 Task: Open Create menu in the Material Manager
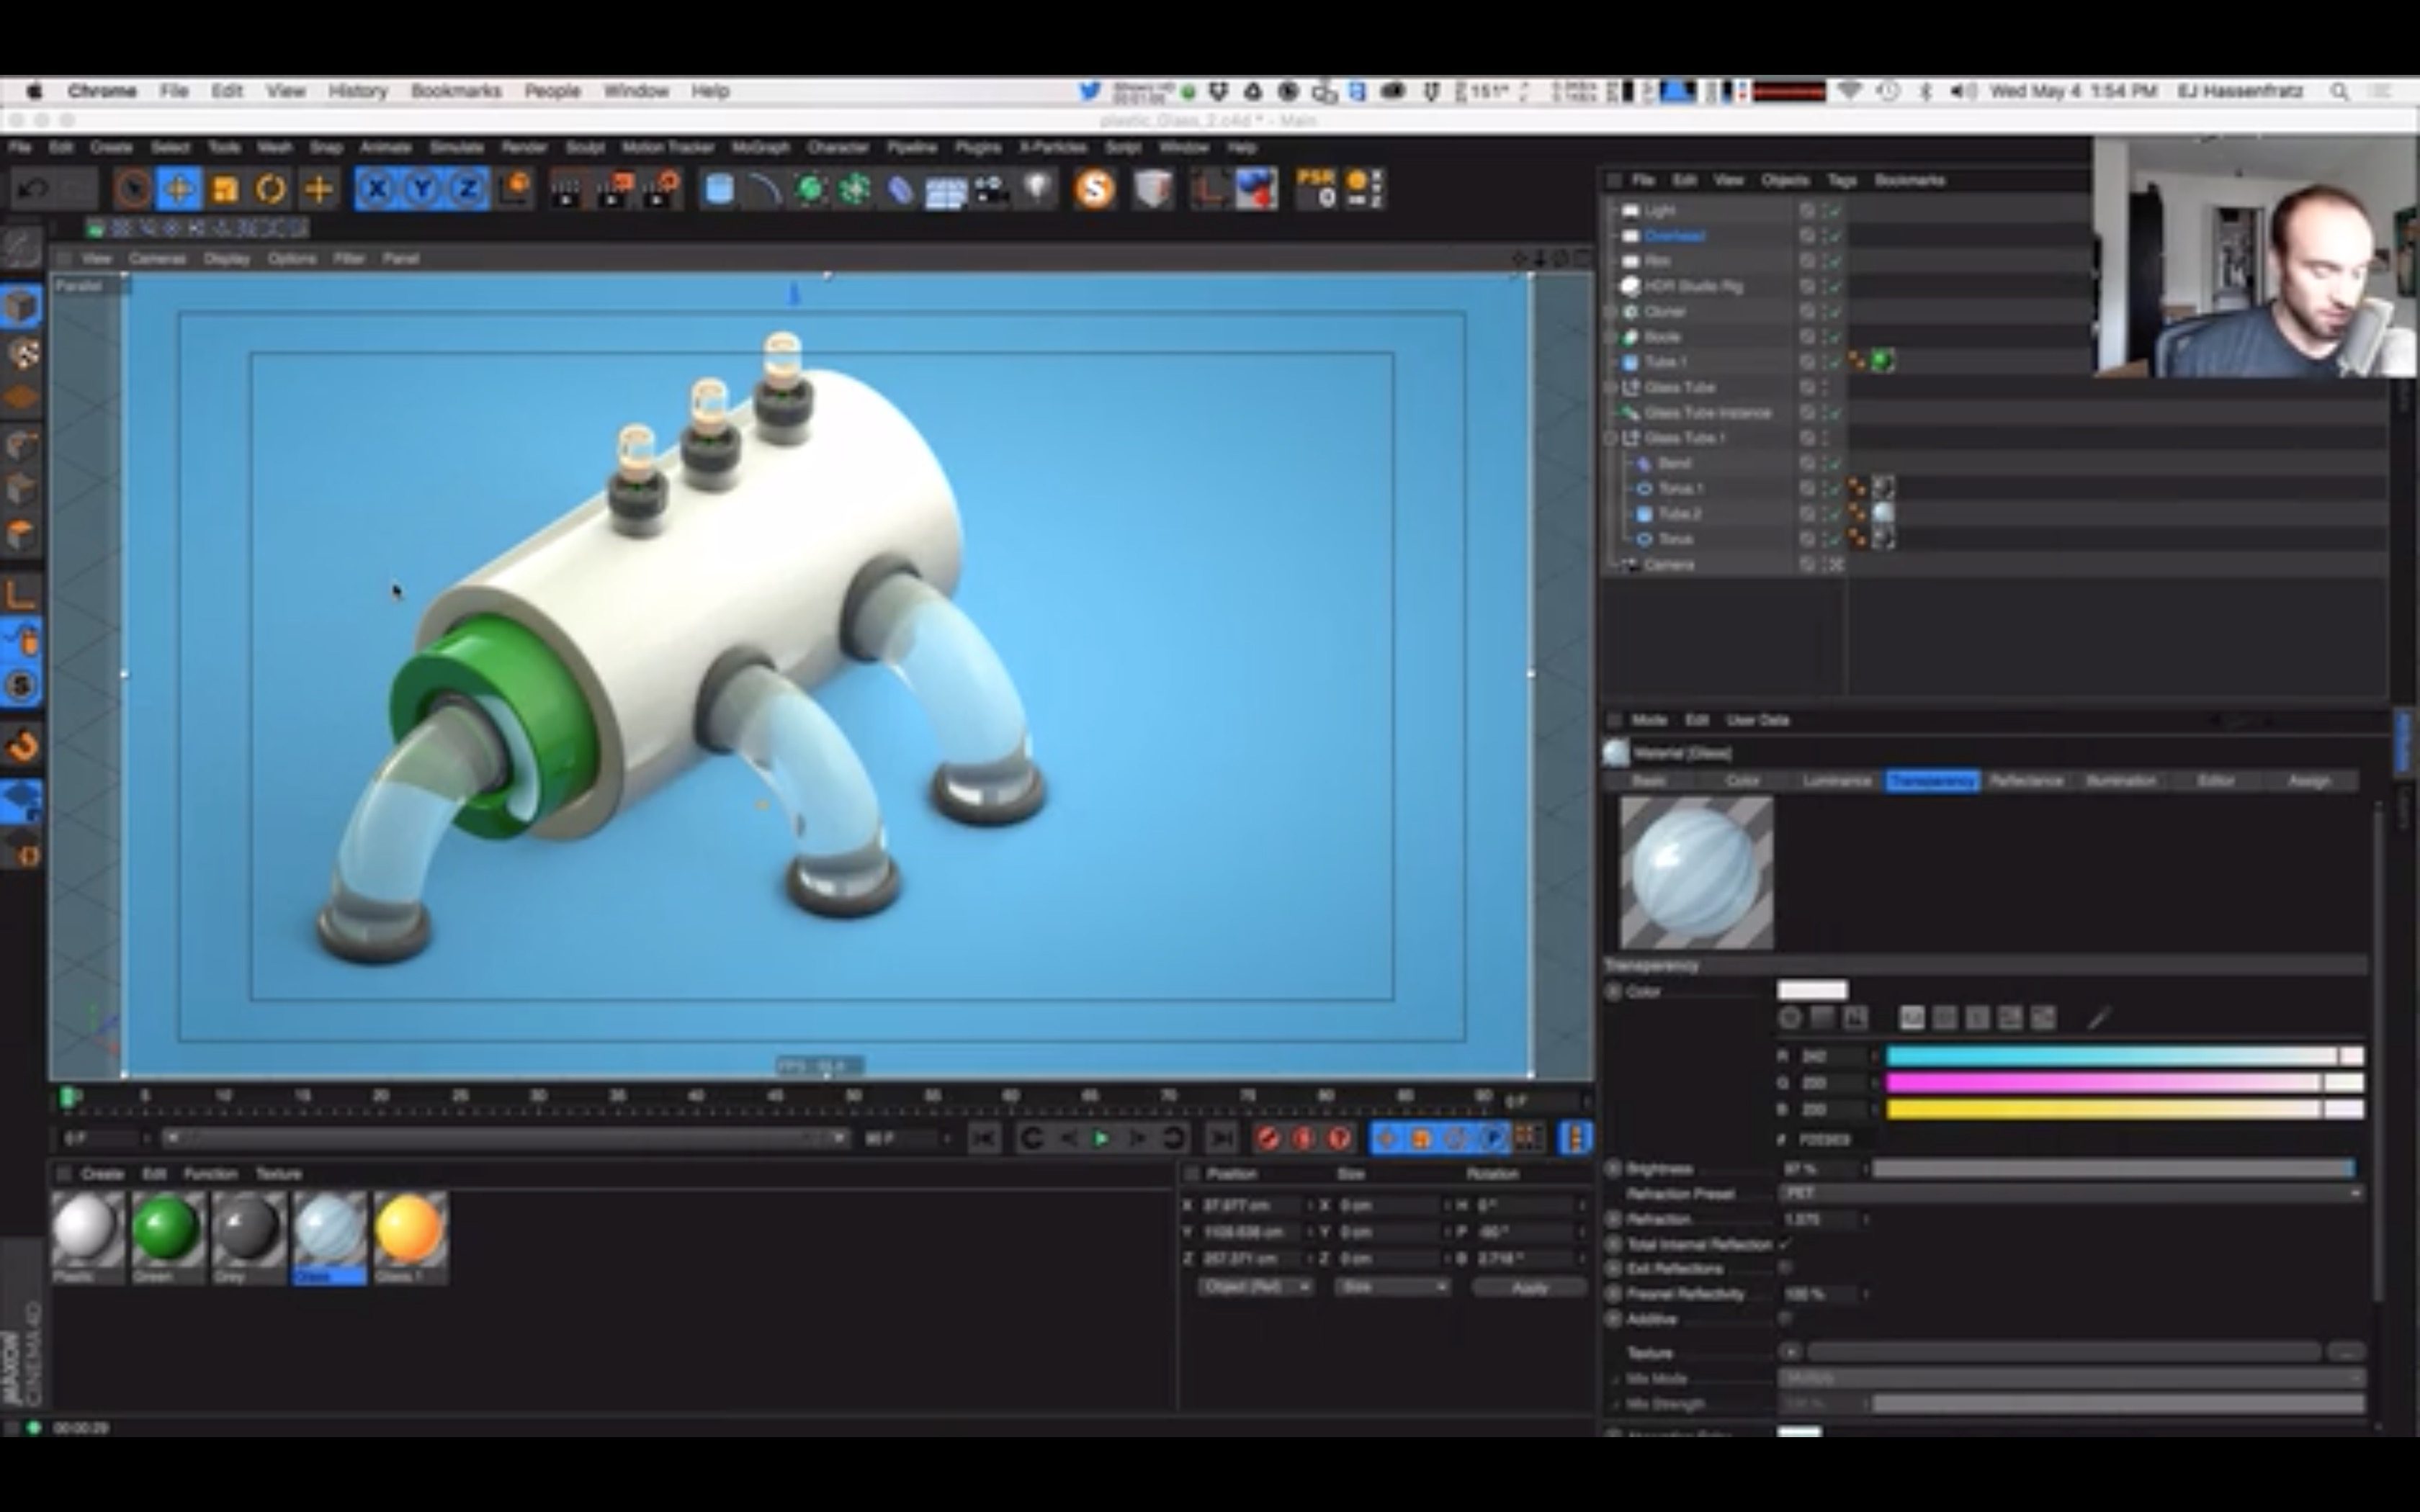(x=102, y=1174)
